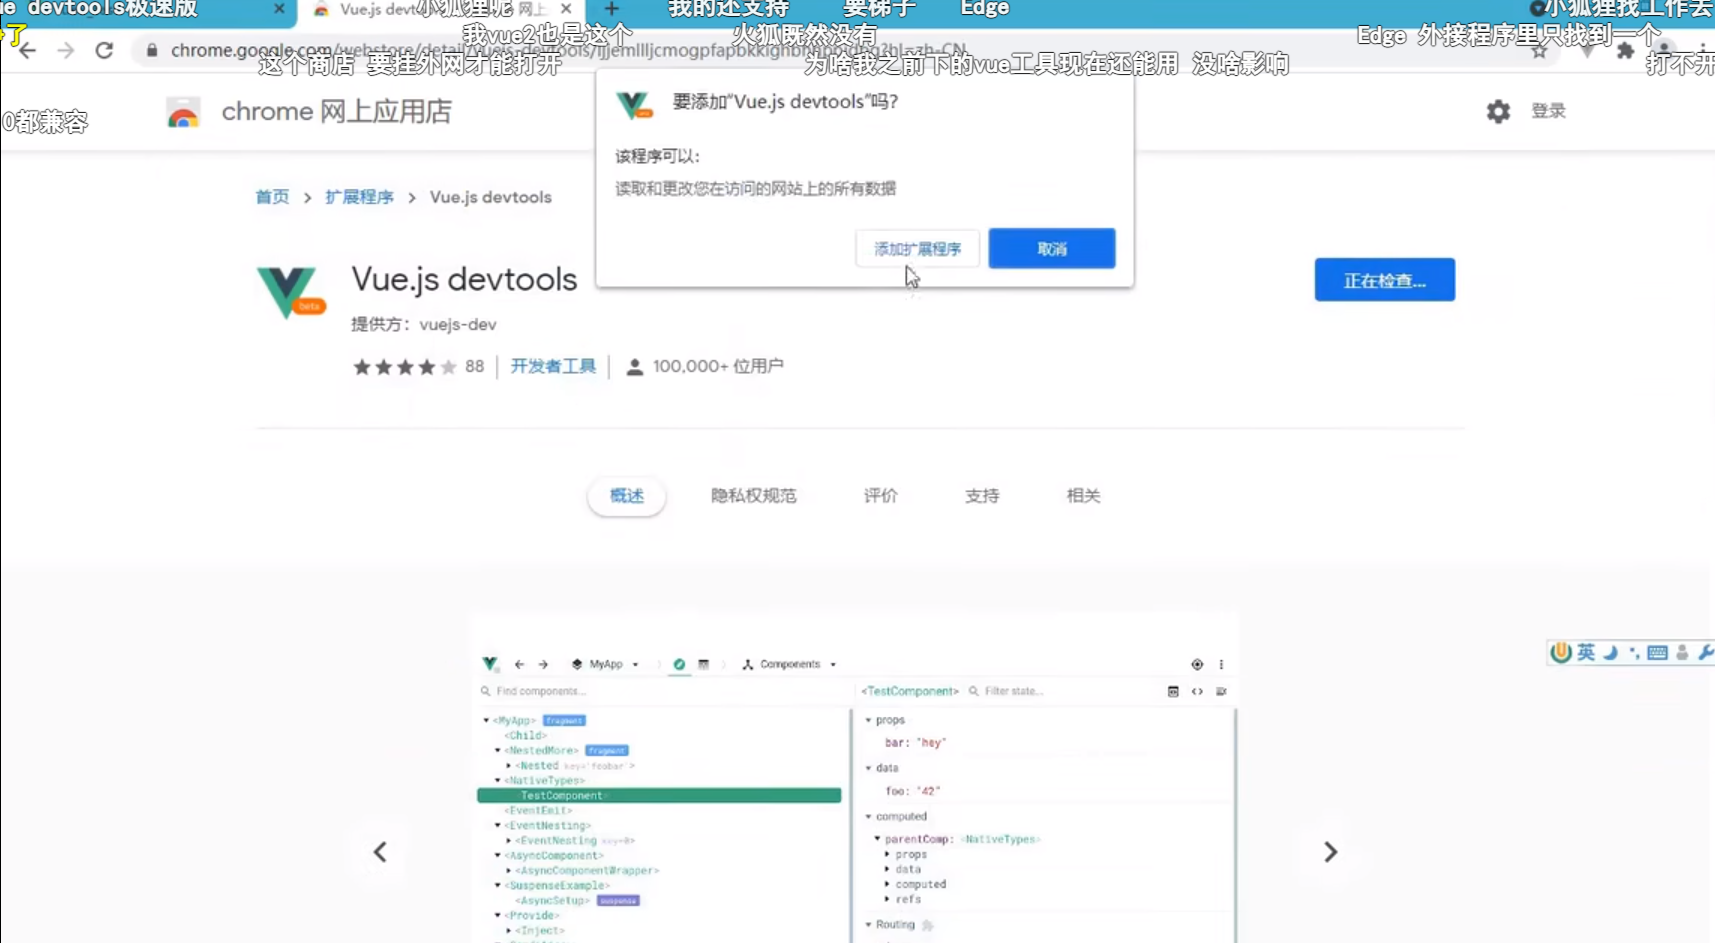
Task: Open the Chrome web store logo
Action: [183, 112]
